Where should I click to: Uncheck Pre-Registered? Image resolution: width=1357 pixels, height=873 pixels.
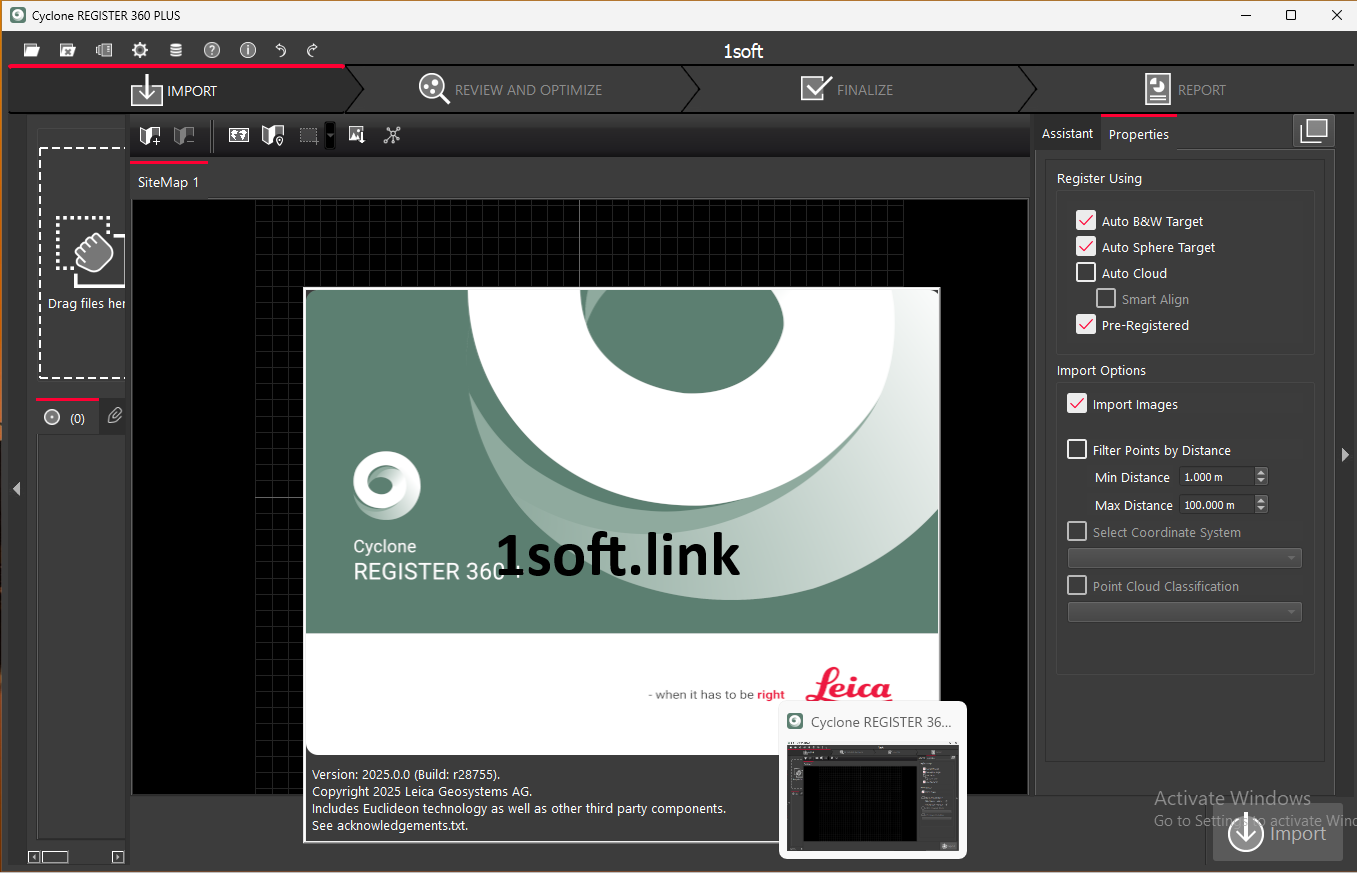pyautogui.click(x=1086, y=325)
